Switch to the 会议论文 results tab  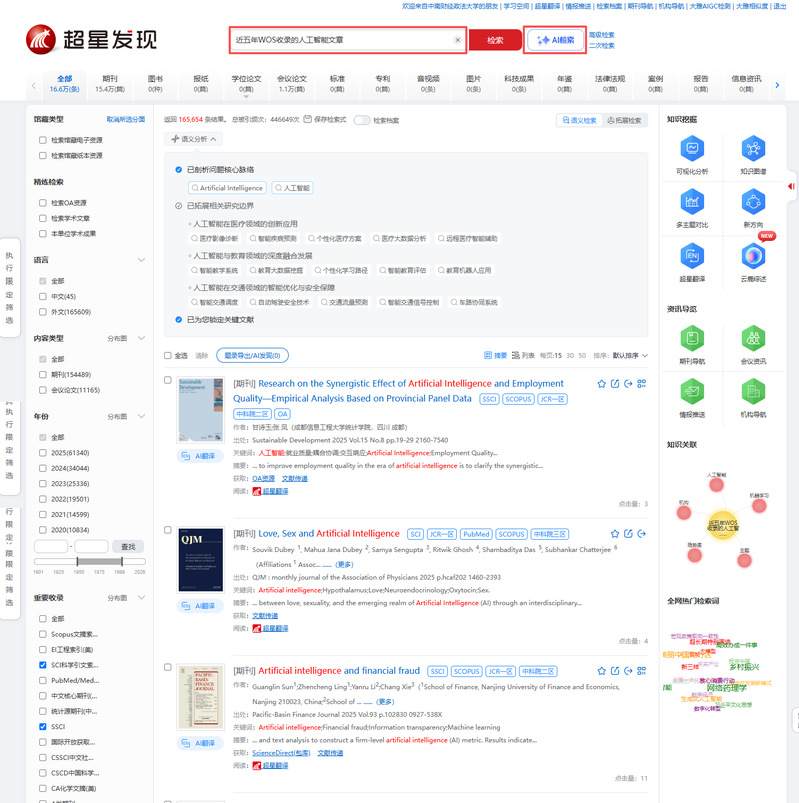coord(291,84)
